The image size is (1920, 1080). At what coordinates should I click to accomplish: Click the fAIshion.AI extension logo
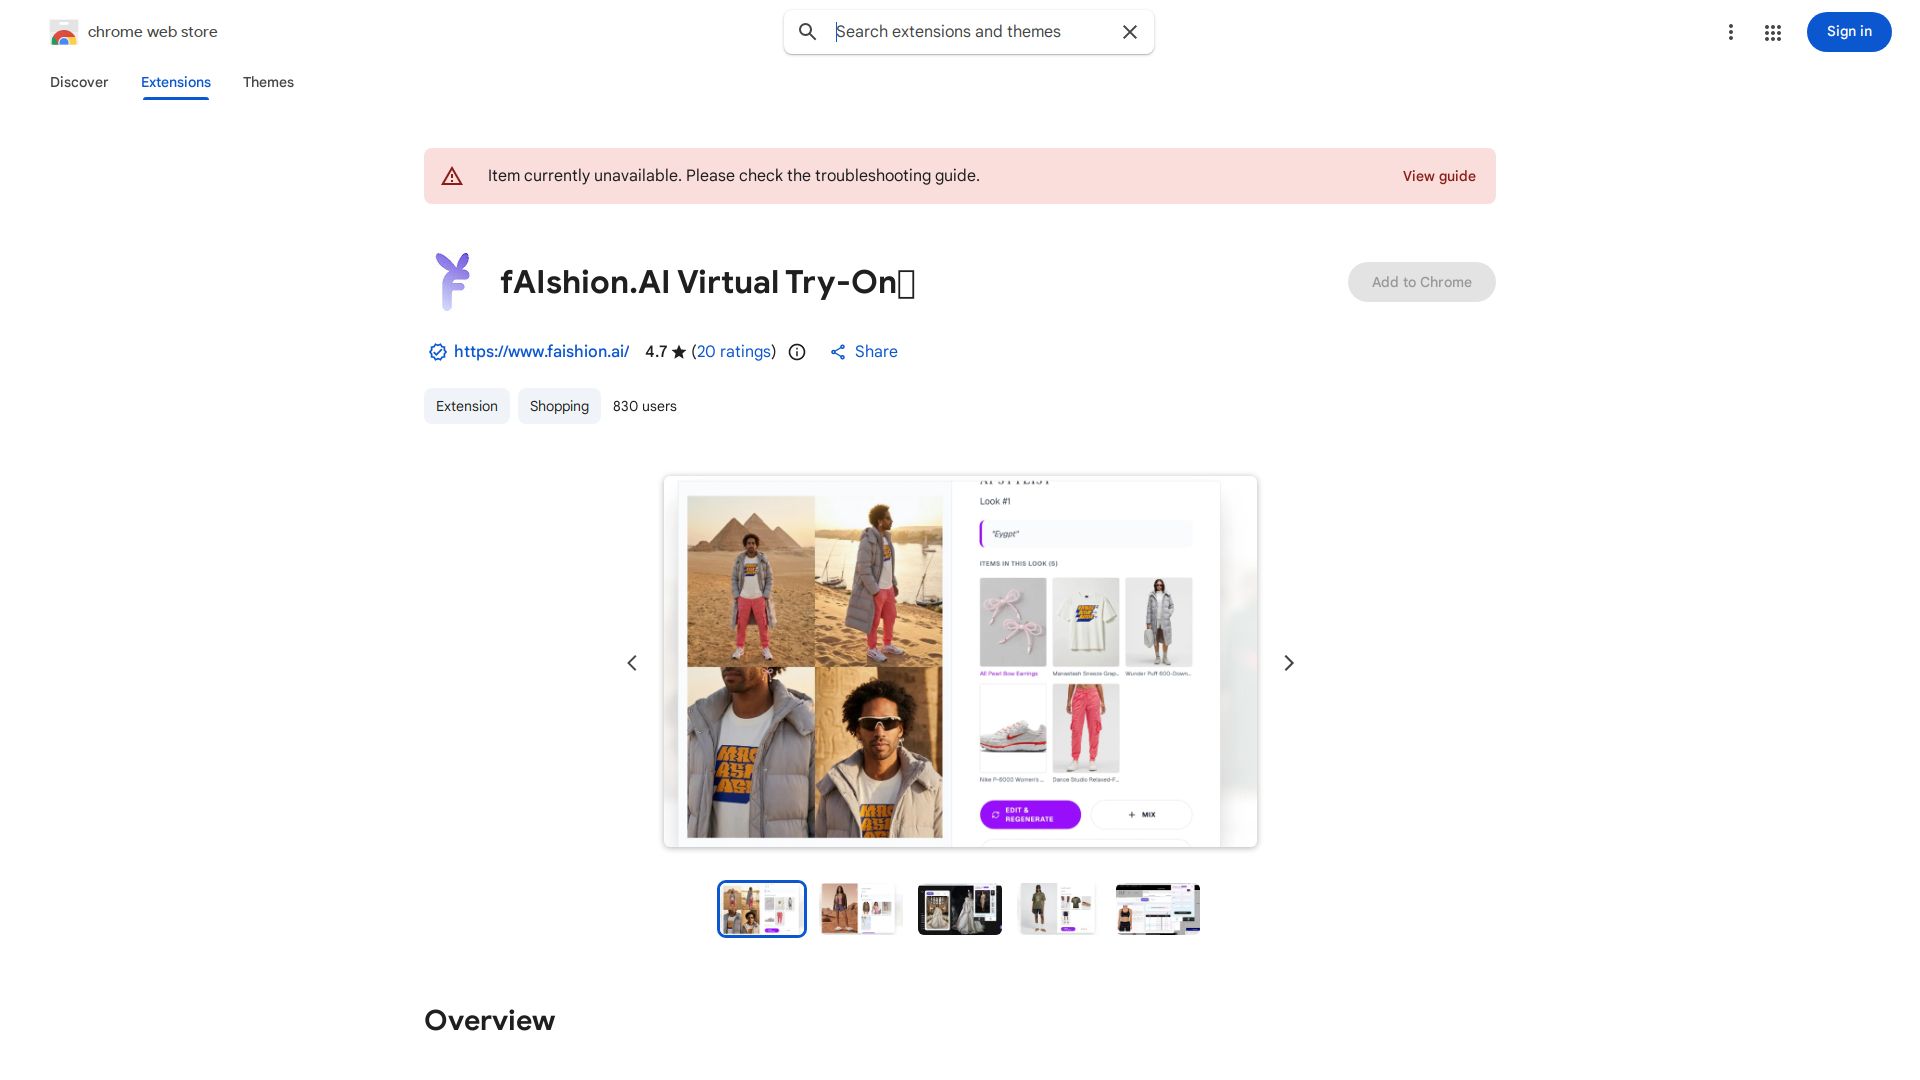point(453,281)
